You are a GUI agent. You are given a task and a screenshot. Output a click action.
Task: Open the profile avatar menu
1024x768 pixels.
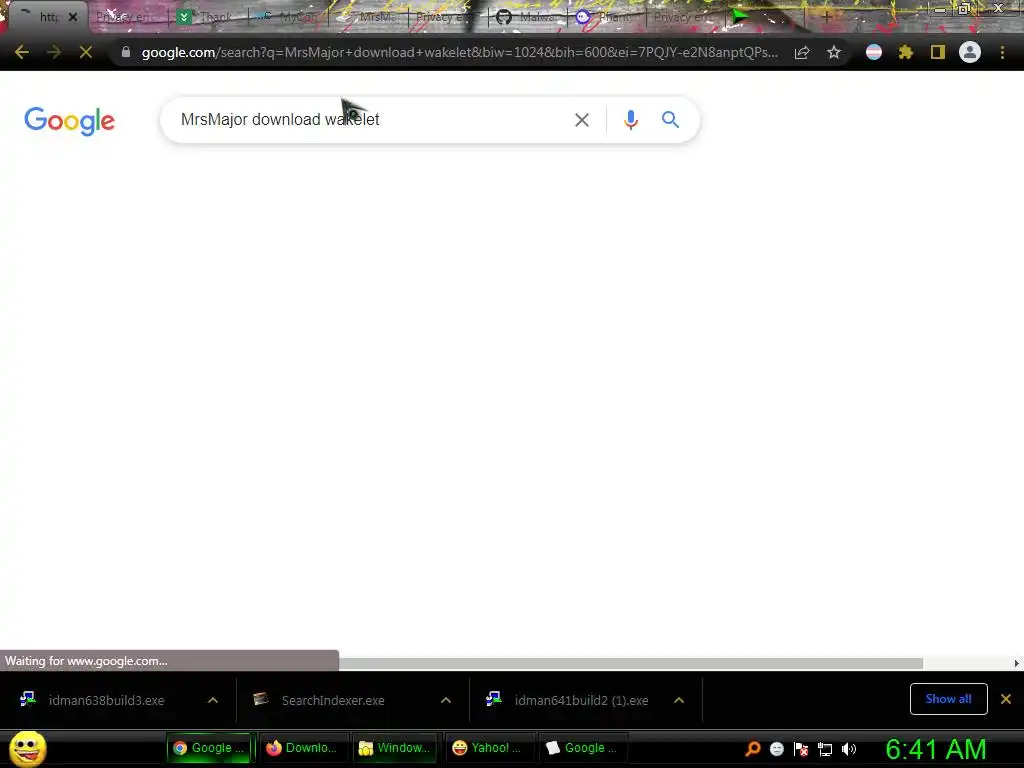pos(970,52)
